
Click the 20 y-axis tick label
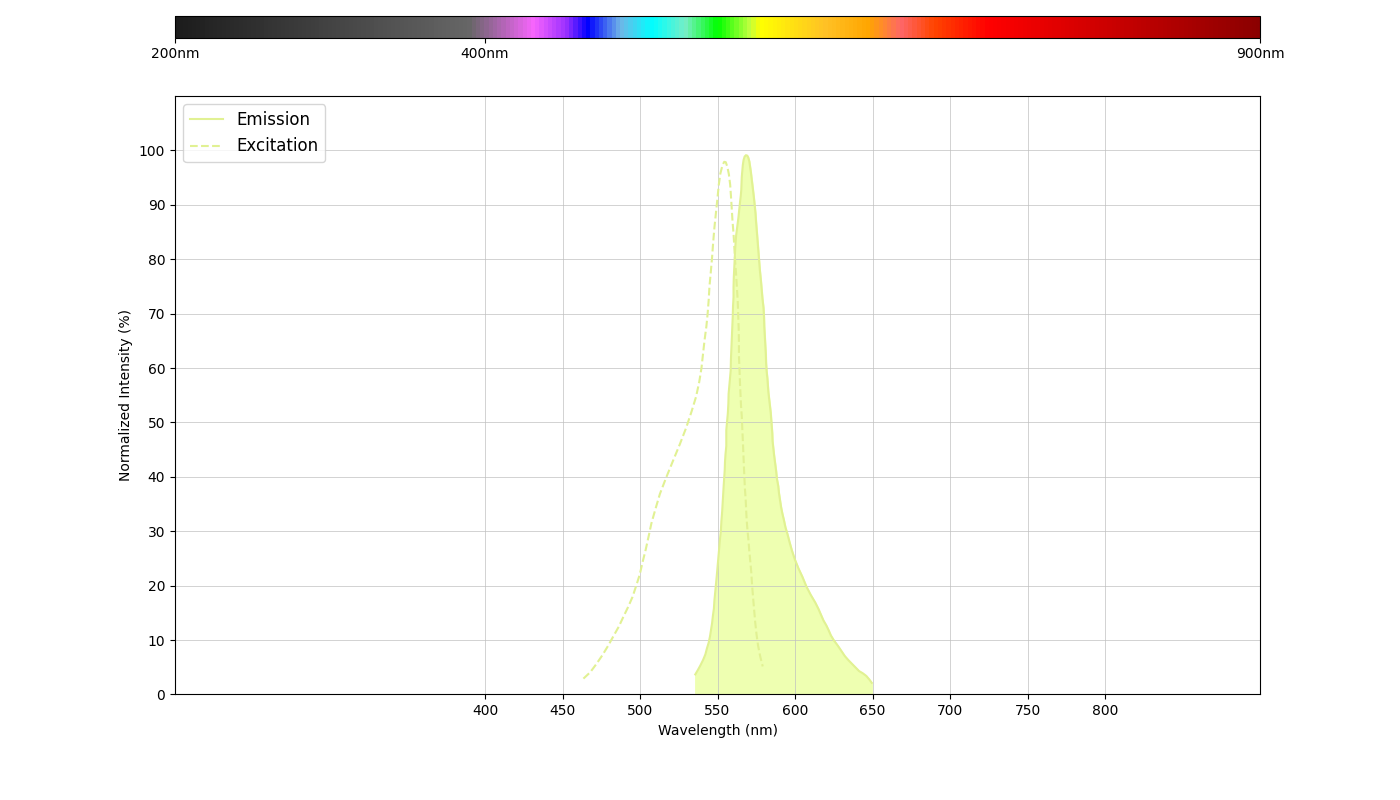157,586
